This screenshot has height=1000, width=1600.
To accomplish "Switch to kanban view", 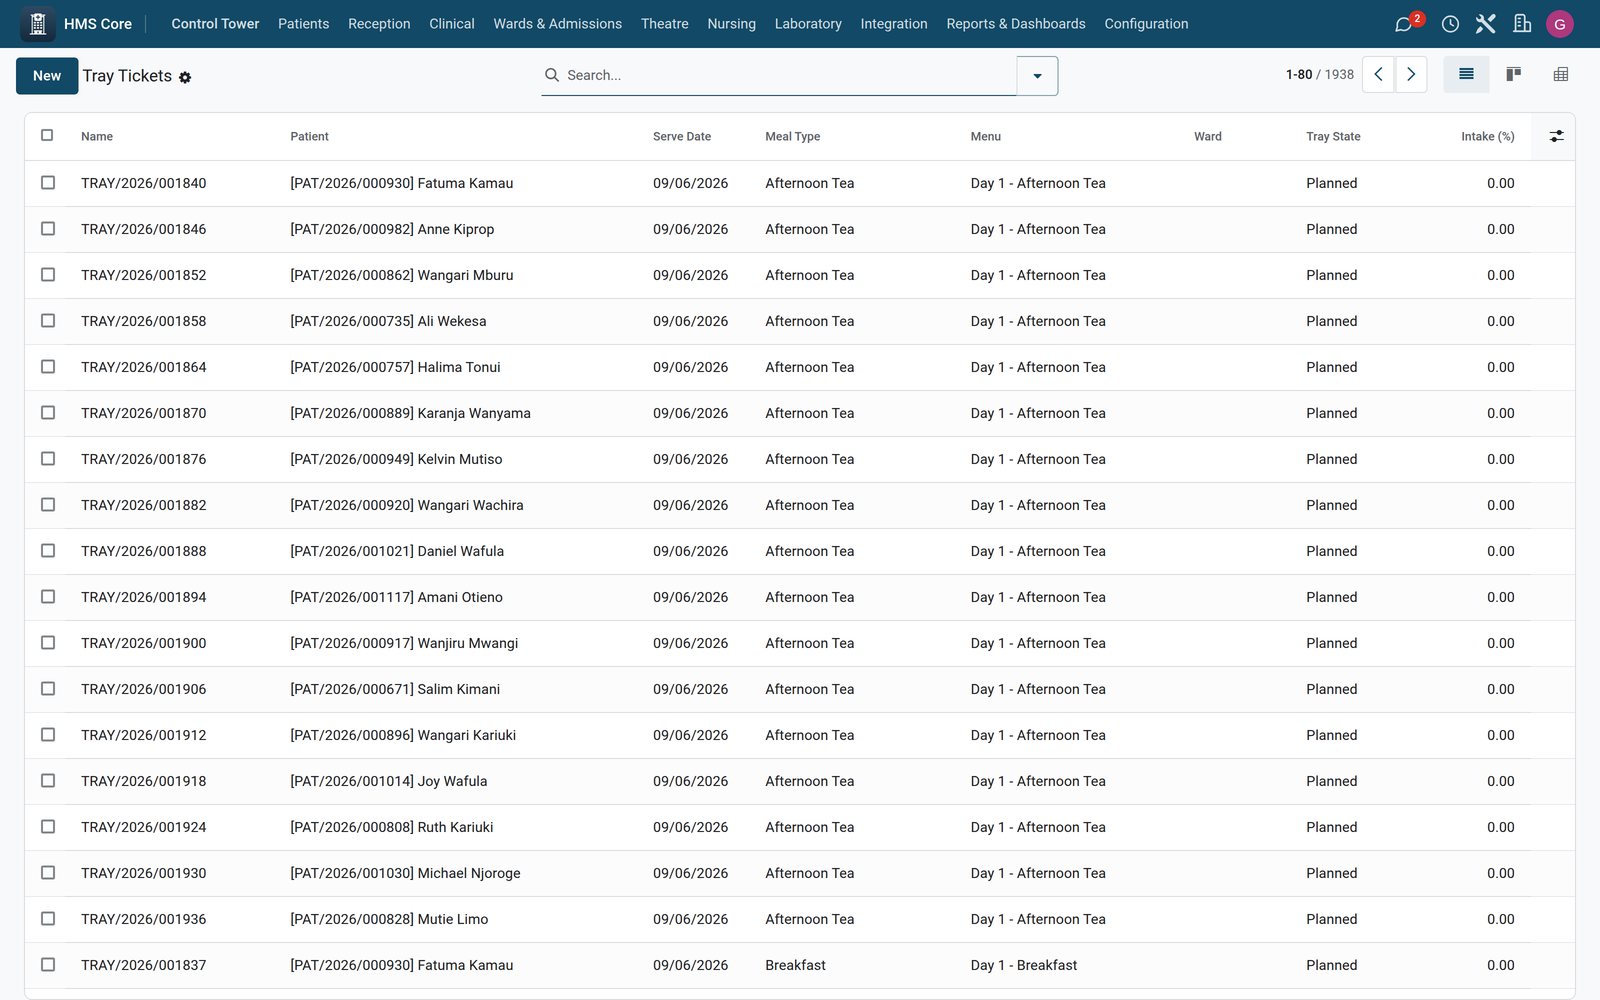I will 1513,75.
